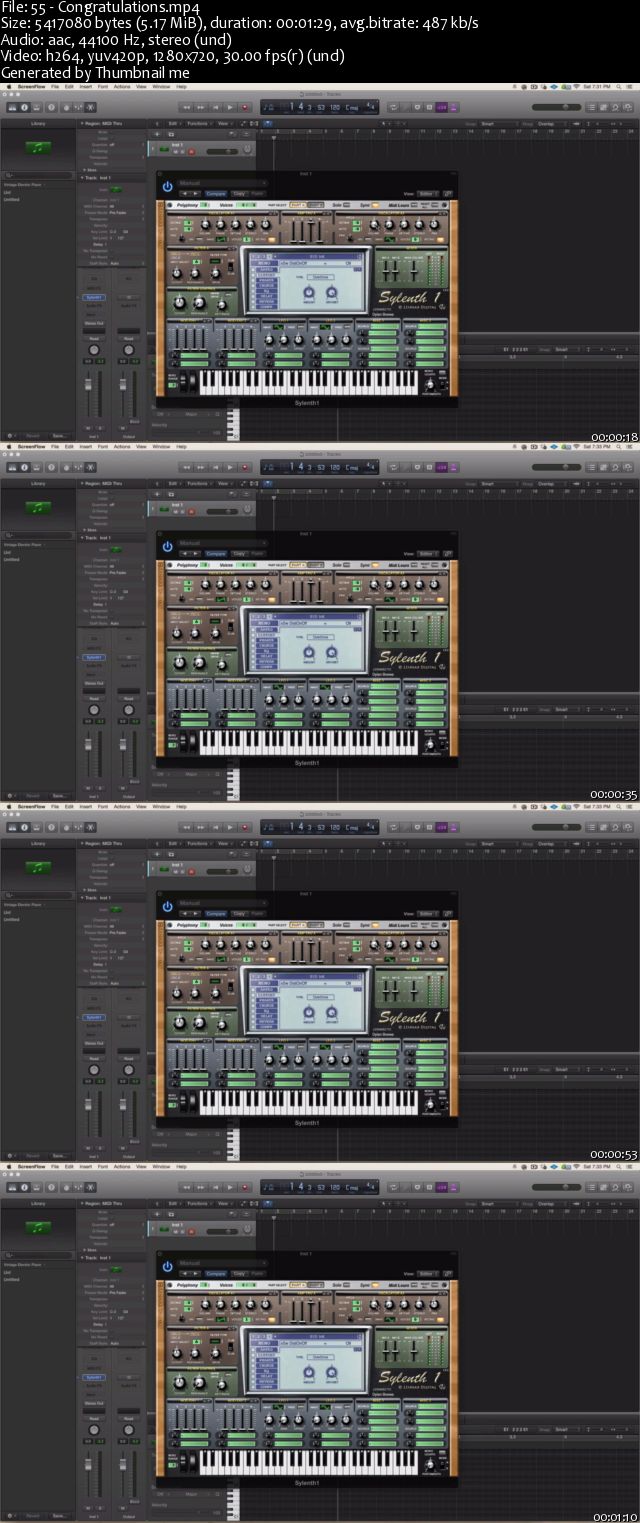Click the plugin power button in the 00:00:18 frame
This screenshot has width=640, height=1523.
(167, 186)
